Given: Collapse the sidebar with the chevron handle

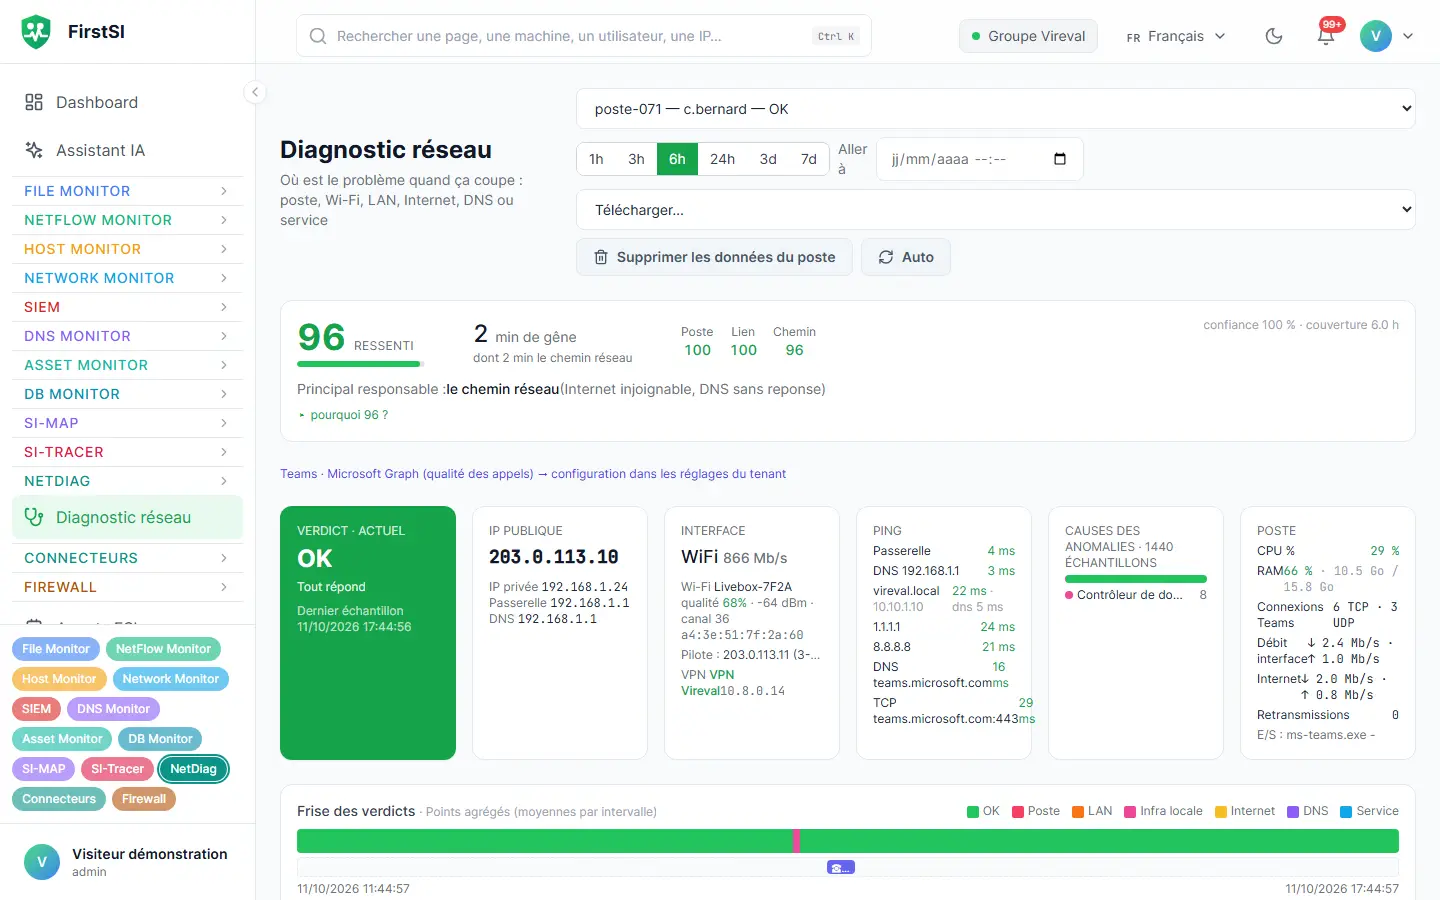Looking at the screenshot, I should tap(255, 92).
